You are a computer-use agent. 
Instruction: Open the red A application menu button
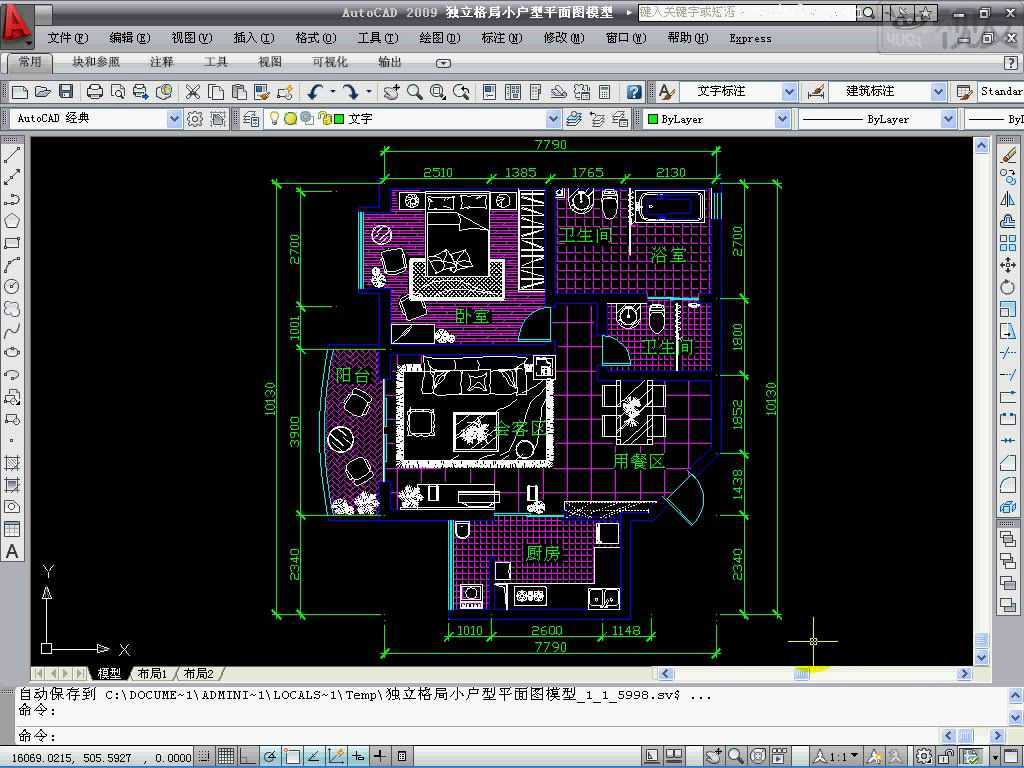[17, 25]
